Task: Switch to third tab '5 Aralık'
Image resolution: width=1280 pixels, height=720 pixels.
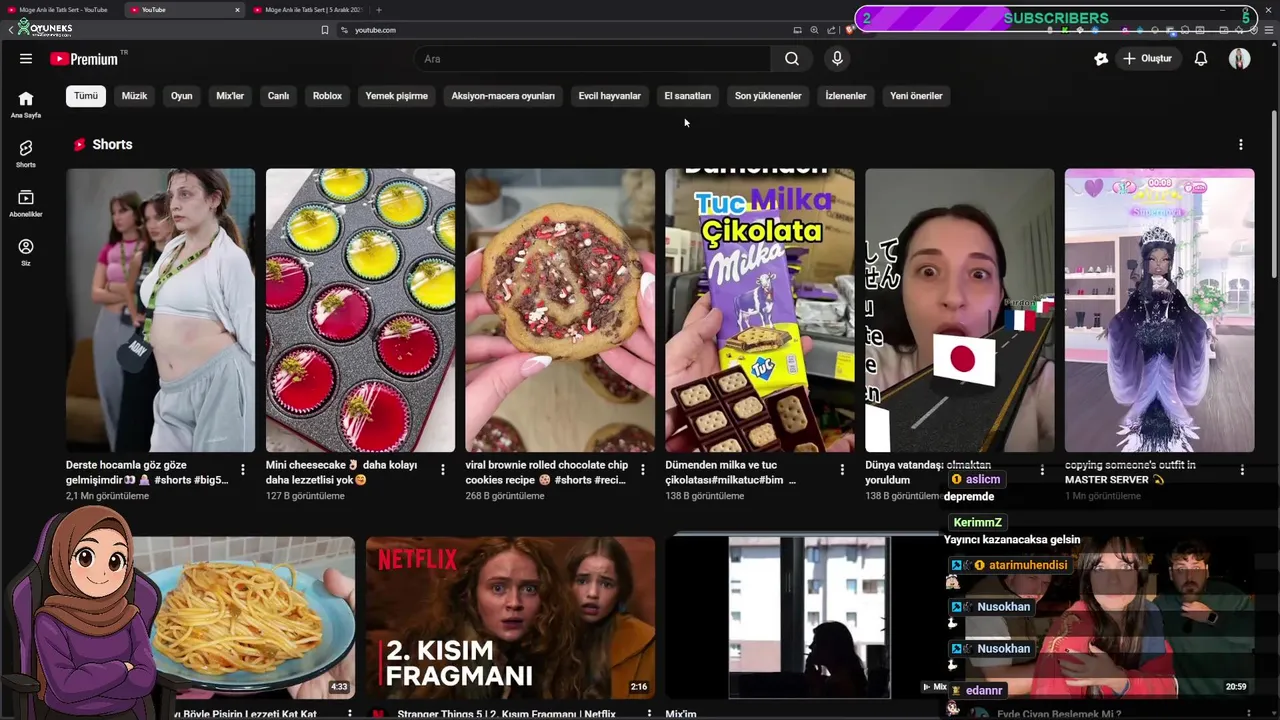Action: click(x=308, y=10)
